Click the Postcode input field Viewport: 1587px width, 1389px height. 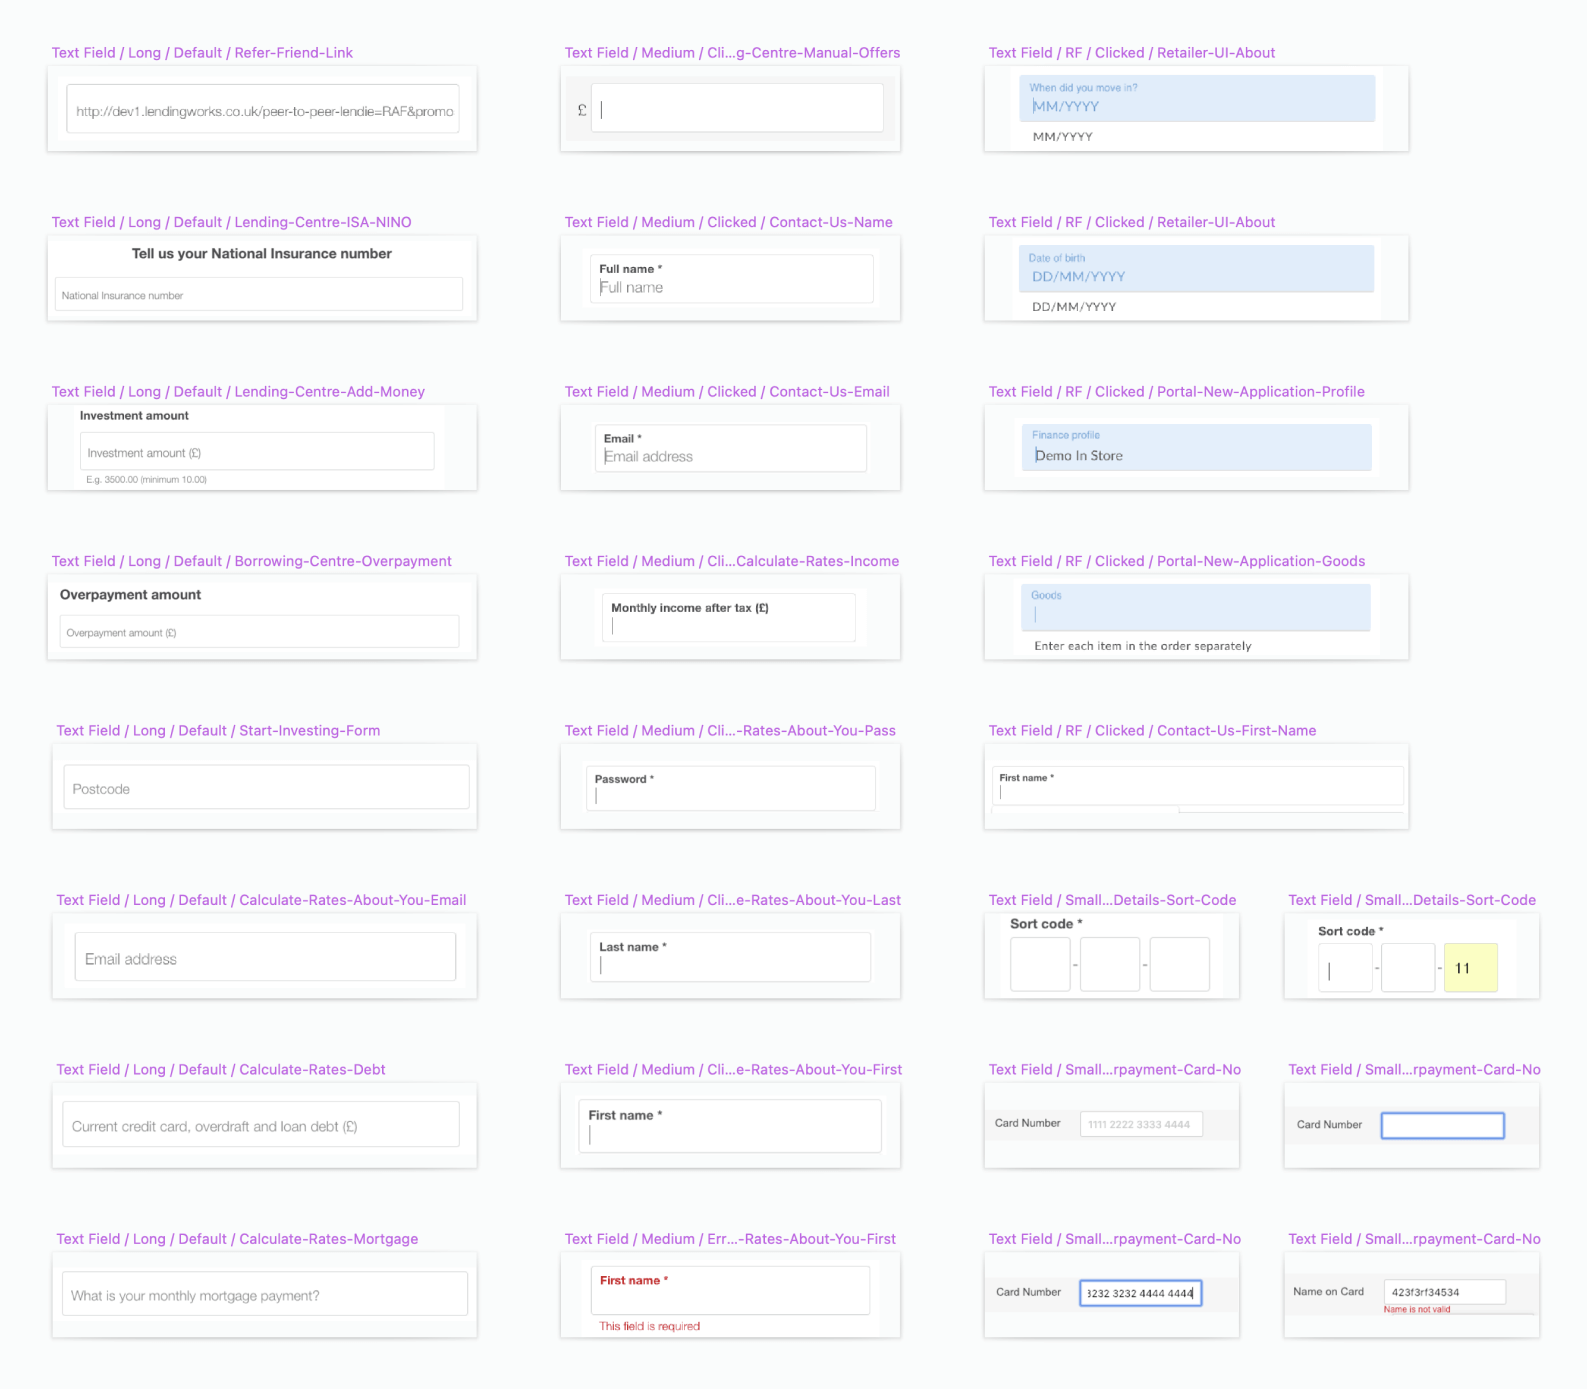(266, 787)
